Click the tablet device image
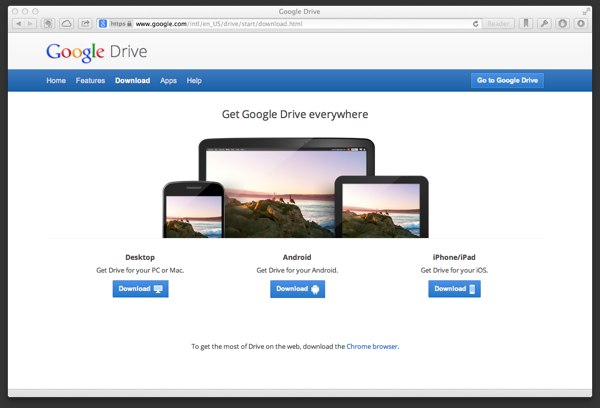Screen dimensions: 600x408 pos(382,207)
